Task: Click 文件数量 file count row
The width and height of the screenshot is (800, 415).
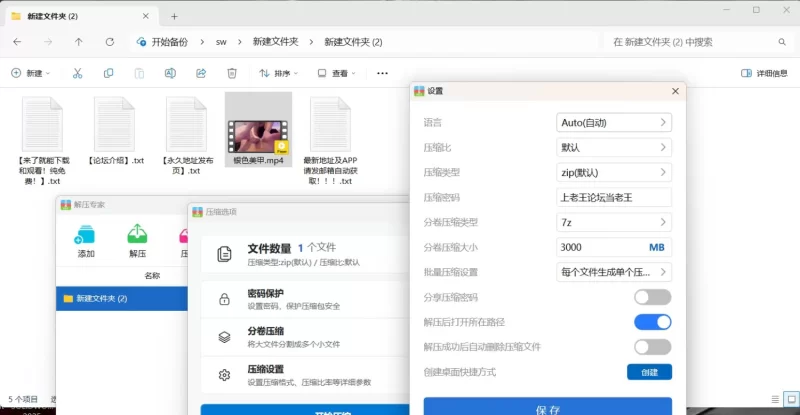Action: tap(305, 254)
